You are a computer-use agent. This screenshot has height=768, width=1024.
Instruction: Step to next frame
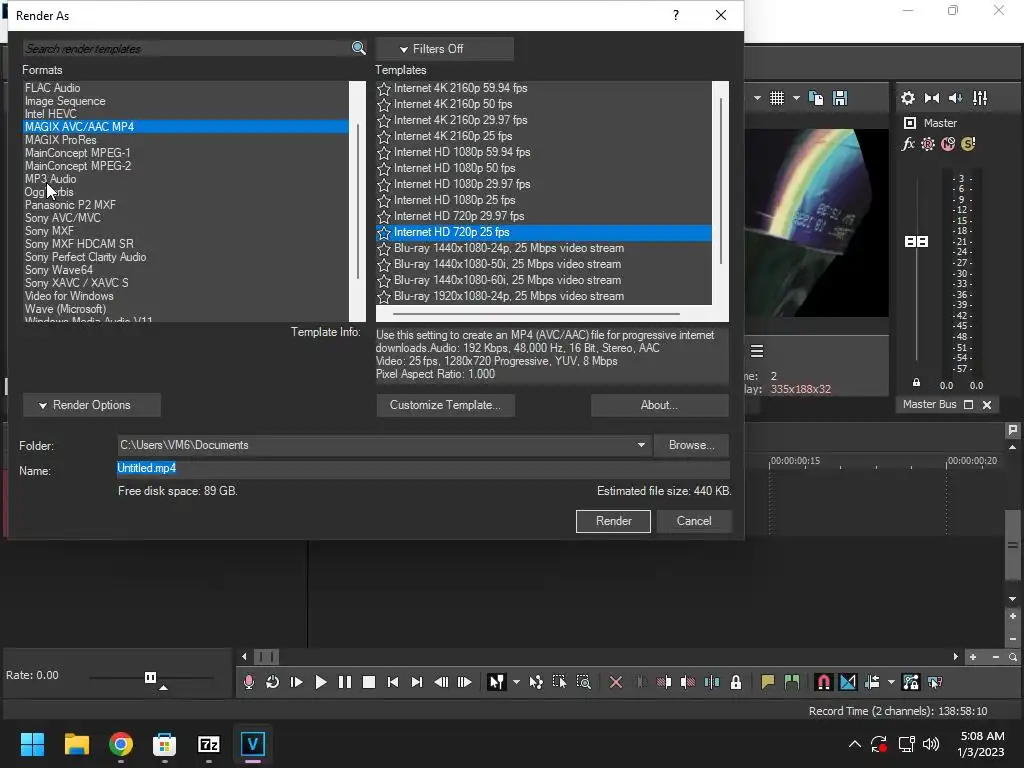coord(464,682)
